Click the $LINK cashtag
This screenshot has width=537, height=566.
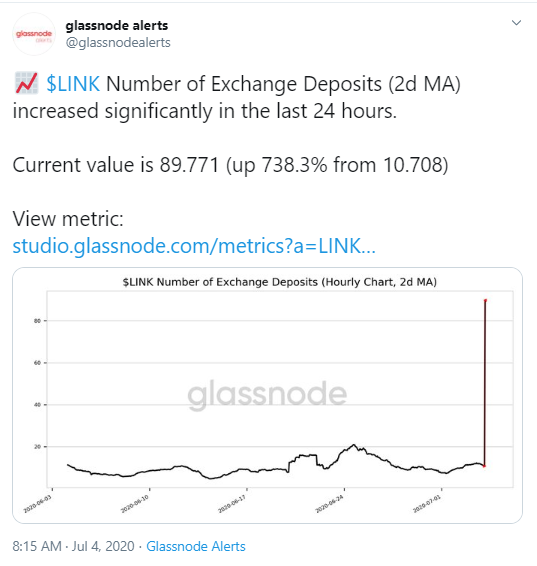pyautogui.click(x=73, y=84)
